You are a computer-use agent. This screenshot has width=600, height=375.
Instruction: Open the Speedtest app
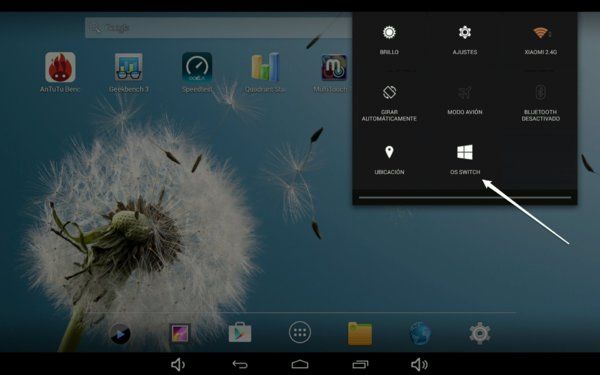197,72
